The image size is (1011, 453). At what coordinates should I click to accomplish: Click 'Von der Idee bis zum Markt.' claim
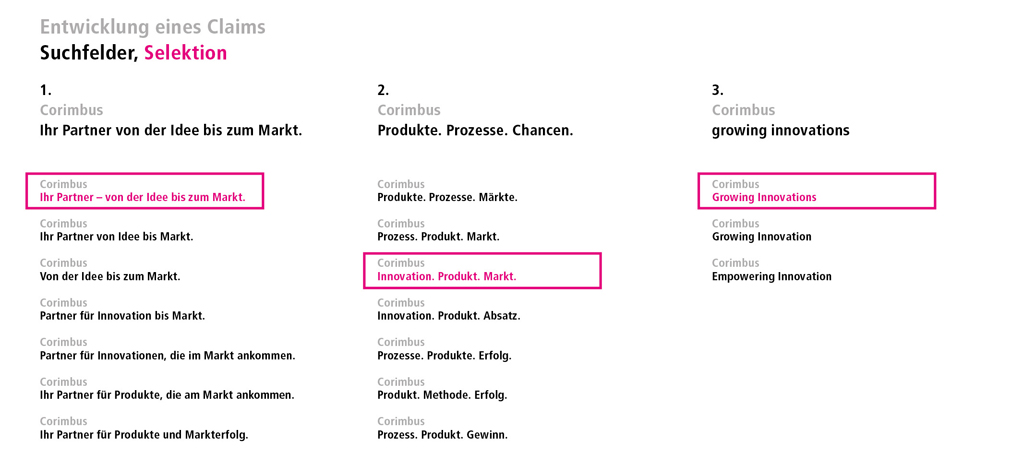point(110,276)
